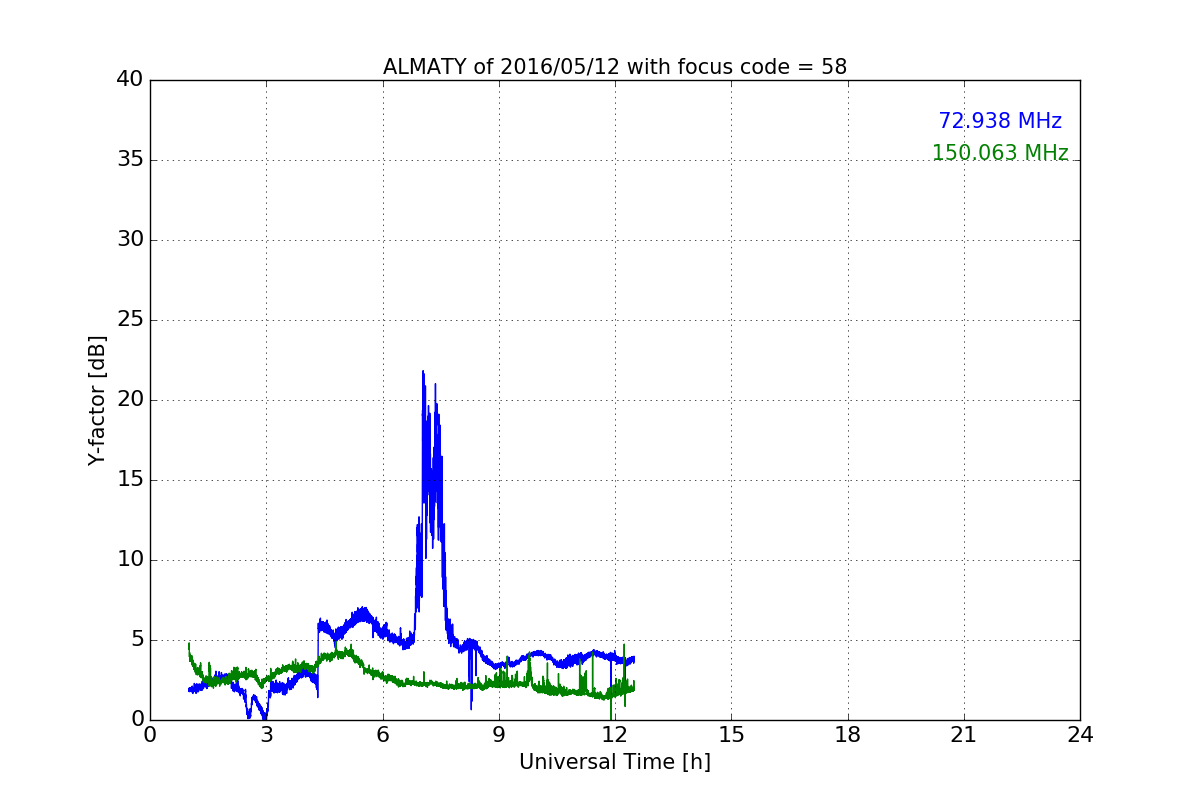
Task: Click the x-axis tick label '12'
Action: pyautogui.click(x=615, y=735)
